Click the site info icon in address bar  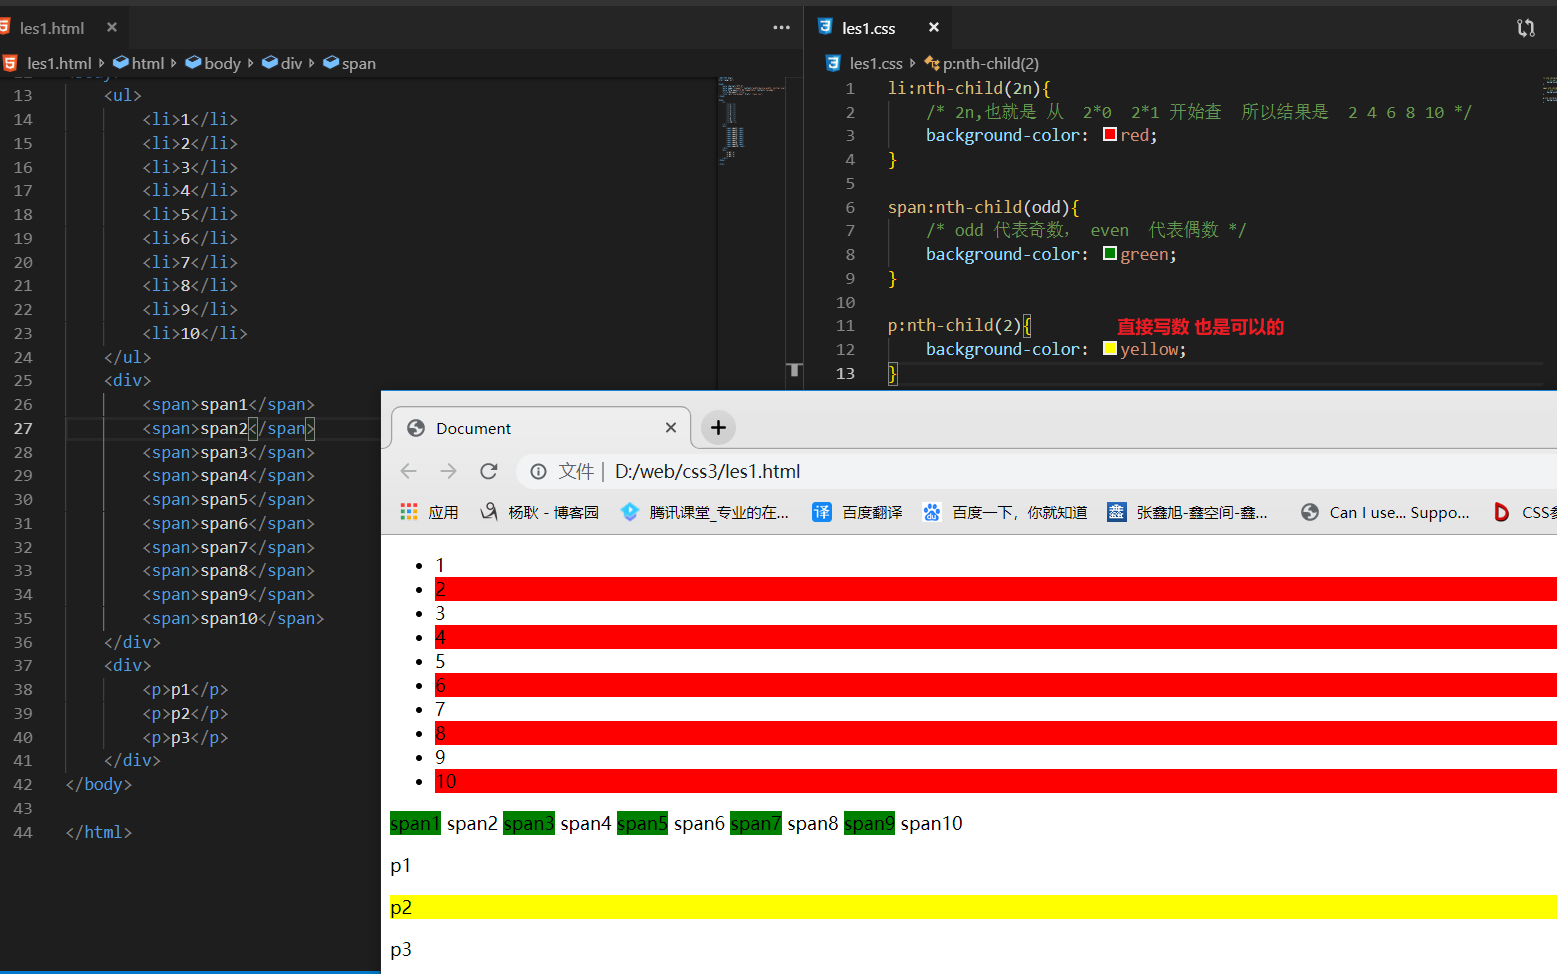pos(538,471)
